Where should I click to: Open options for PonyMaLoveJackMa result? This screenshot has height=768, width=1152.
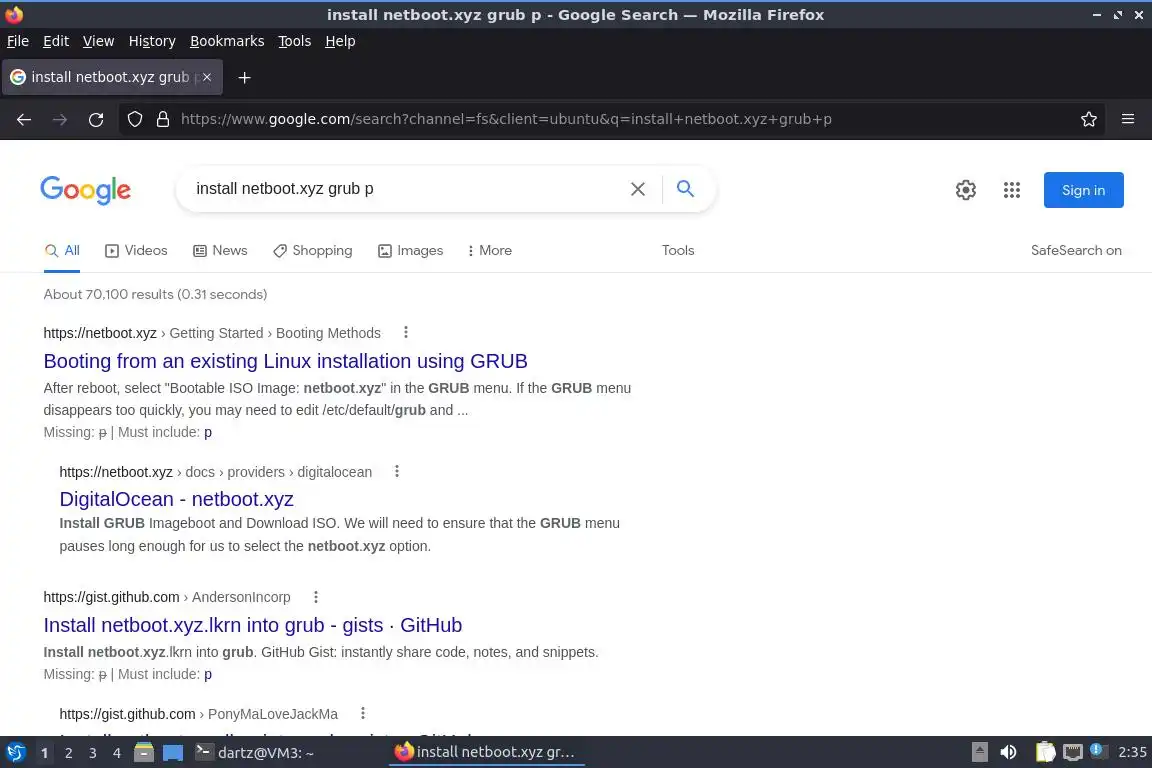click(362, 713)
